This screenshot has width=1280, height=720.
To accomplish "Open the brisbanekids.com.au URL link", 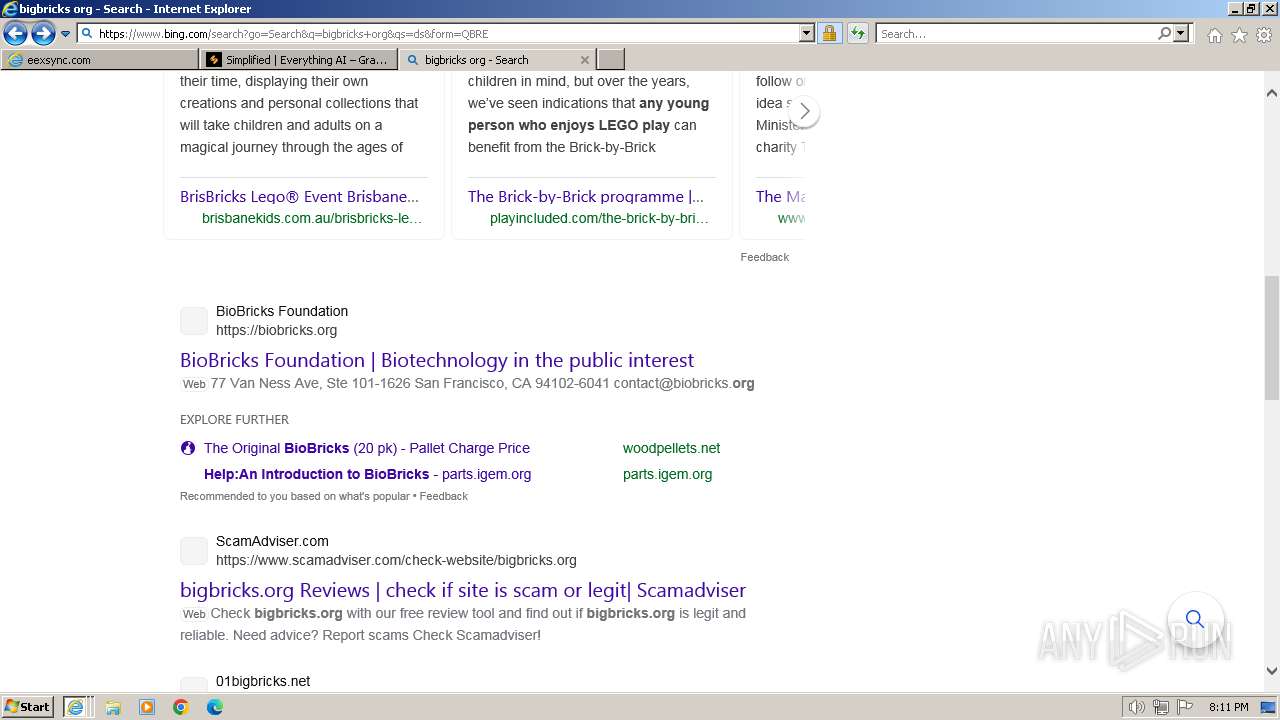I will (312, 218).
